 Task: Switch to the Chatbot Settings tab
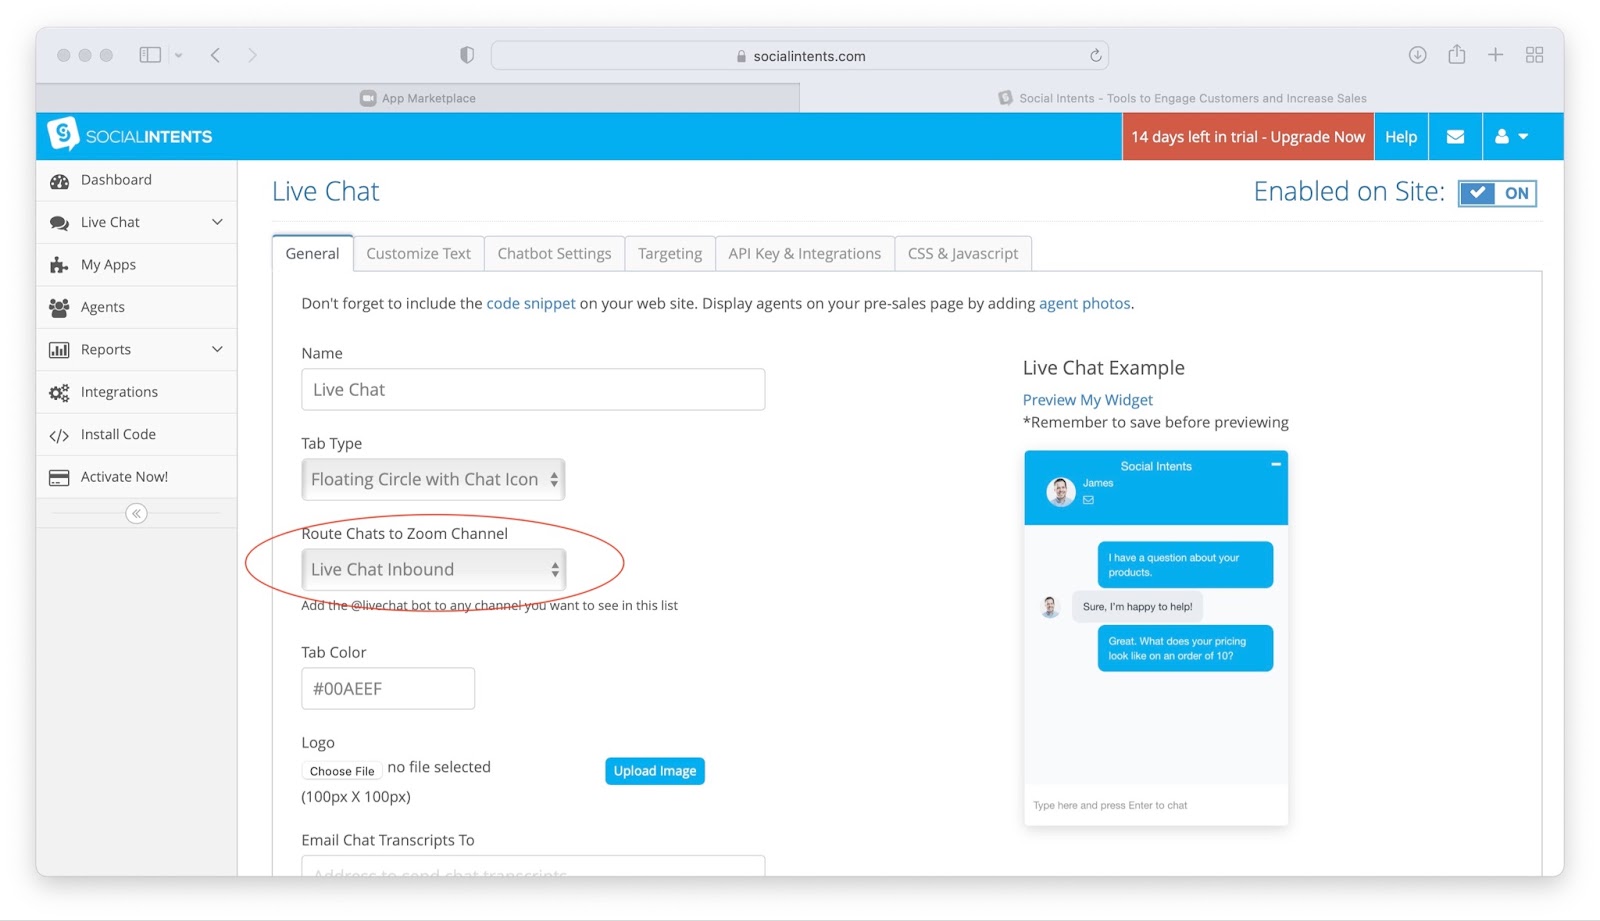pyautogui.click(x=554, y=254)
